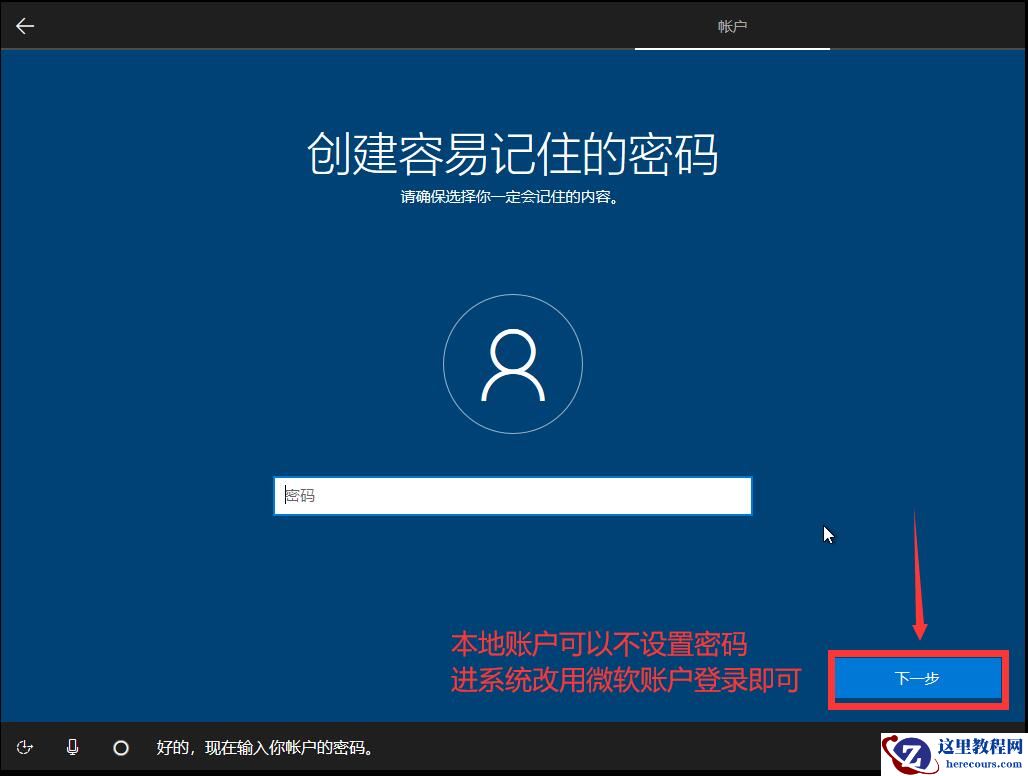Click the heading 创建容易记住的密码
The height and width of the screenshot is (776, 1028).
click(x=513, y=155)
